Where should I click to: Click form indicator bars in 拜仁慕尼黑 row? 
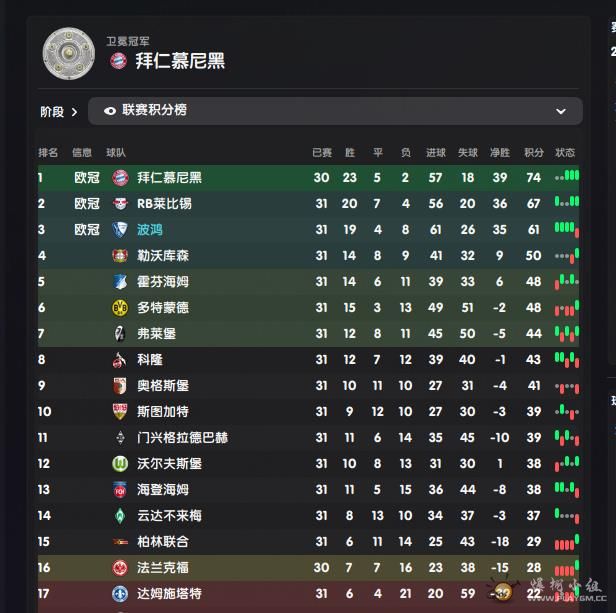pyautogui.click(x=567, y=178)
